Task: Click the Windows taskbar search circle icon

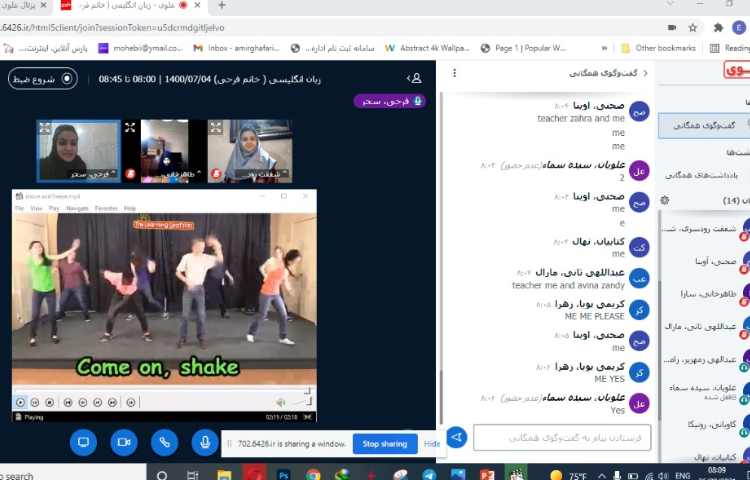Action: coord(162,475)
